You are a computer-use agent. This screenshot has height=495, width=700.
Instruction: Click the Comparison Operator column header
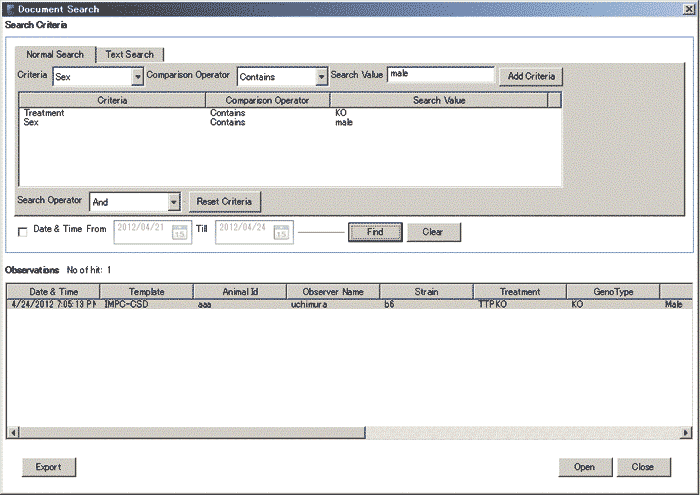point(267,100)
